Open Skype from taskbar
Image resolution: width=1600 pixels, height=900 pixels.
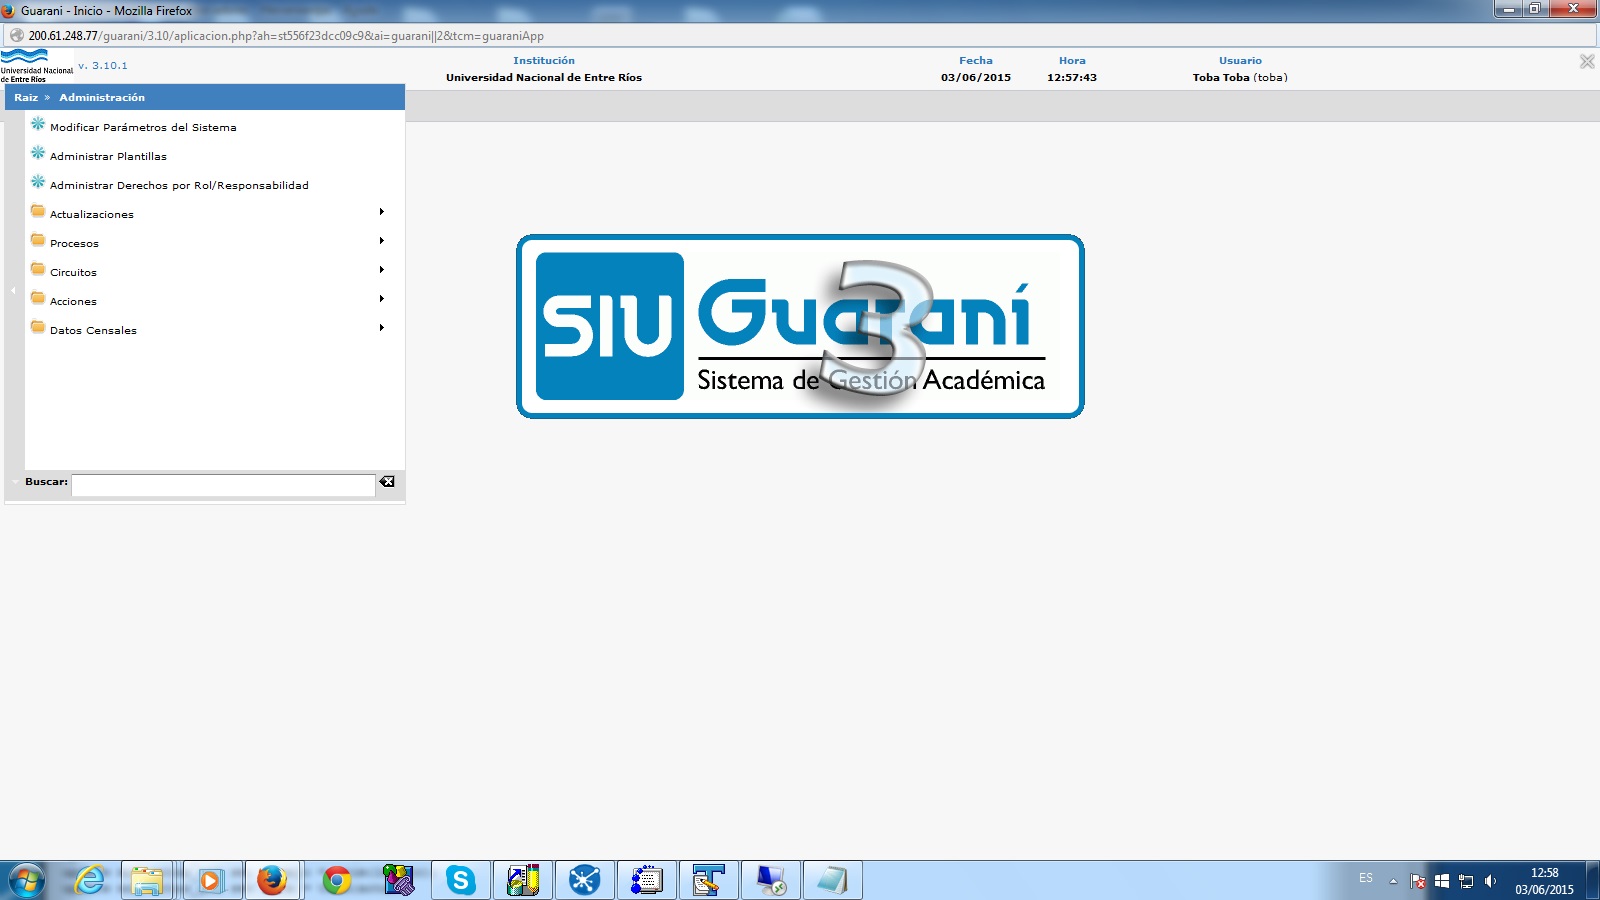461,880
